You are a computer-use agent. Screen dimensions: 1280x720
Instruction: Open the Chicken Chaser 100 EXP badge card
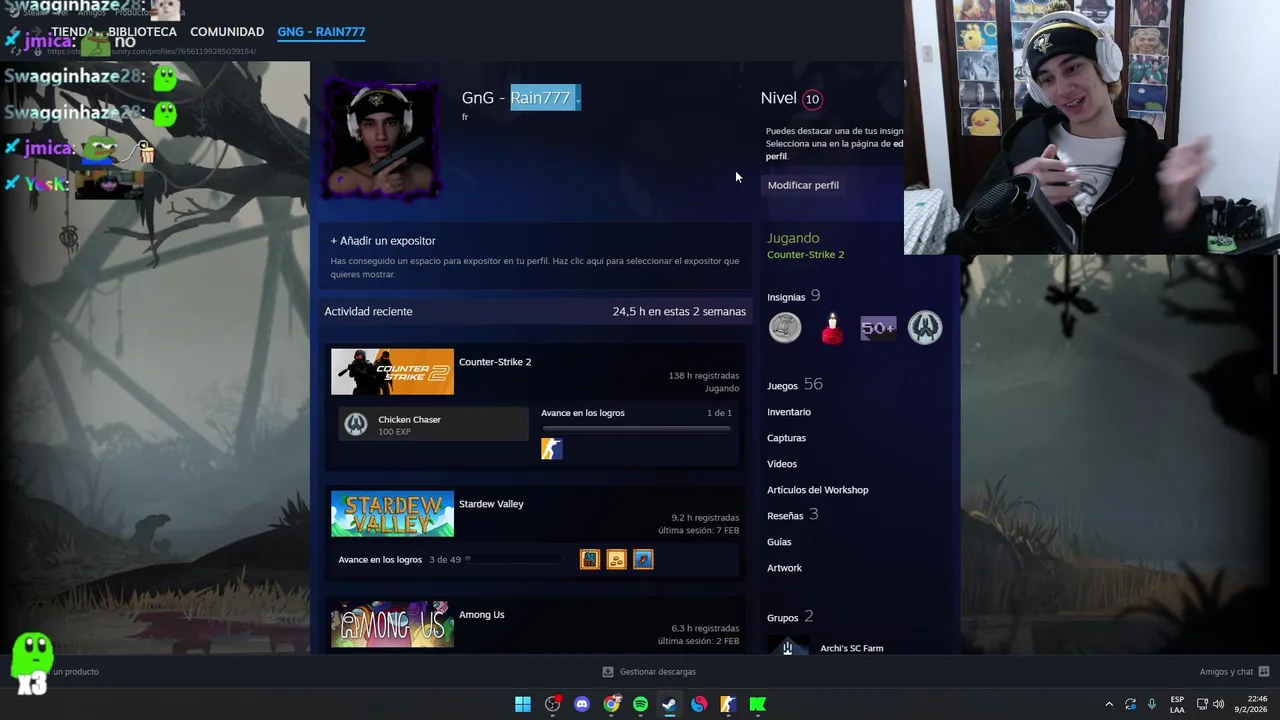[433, 425]
